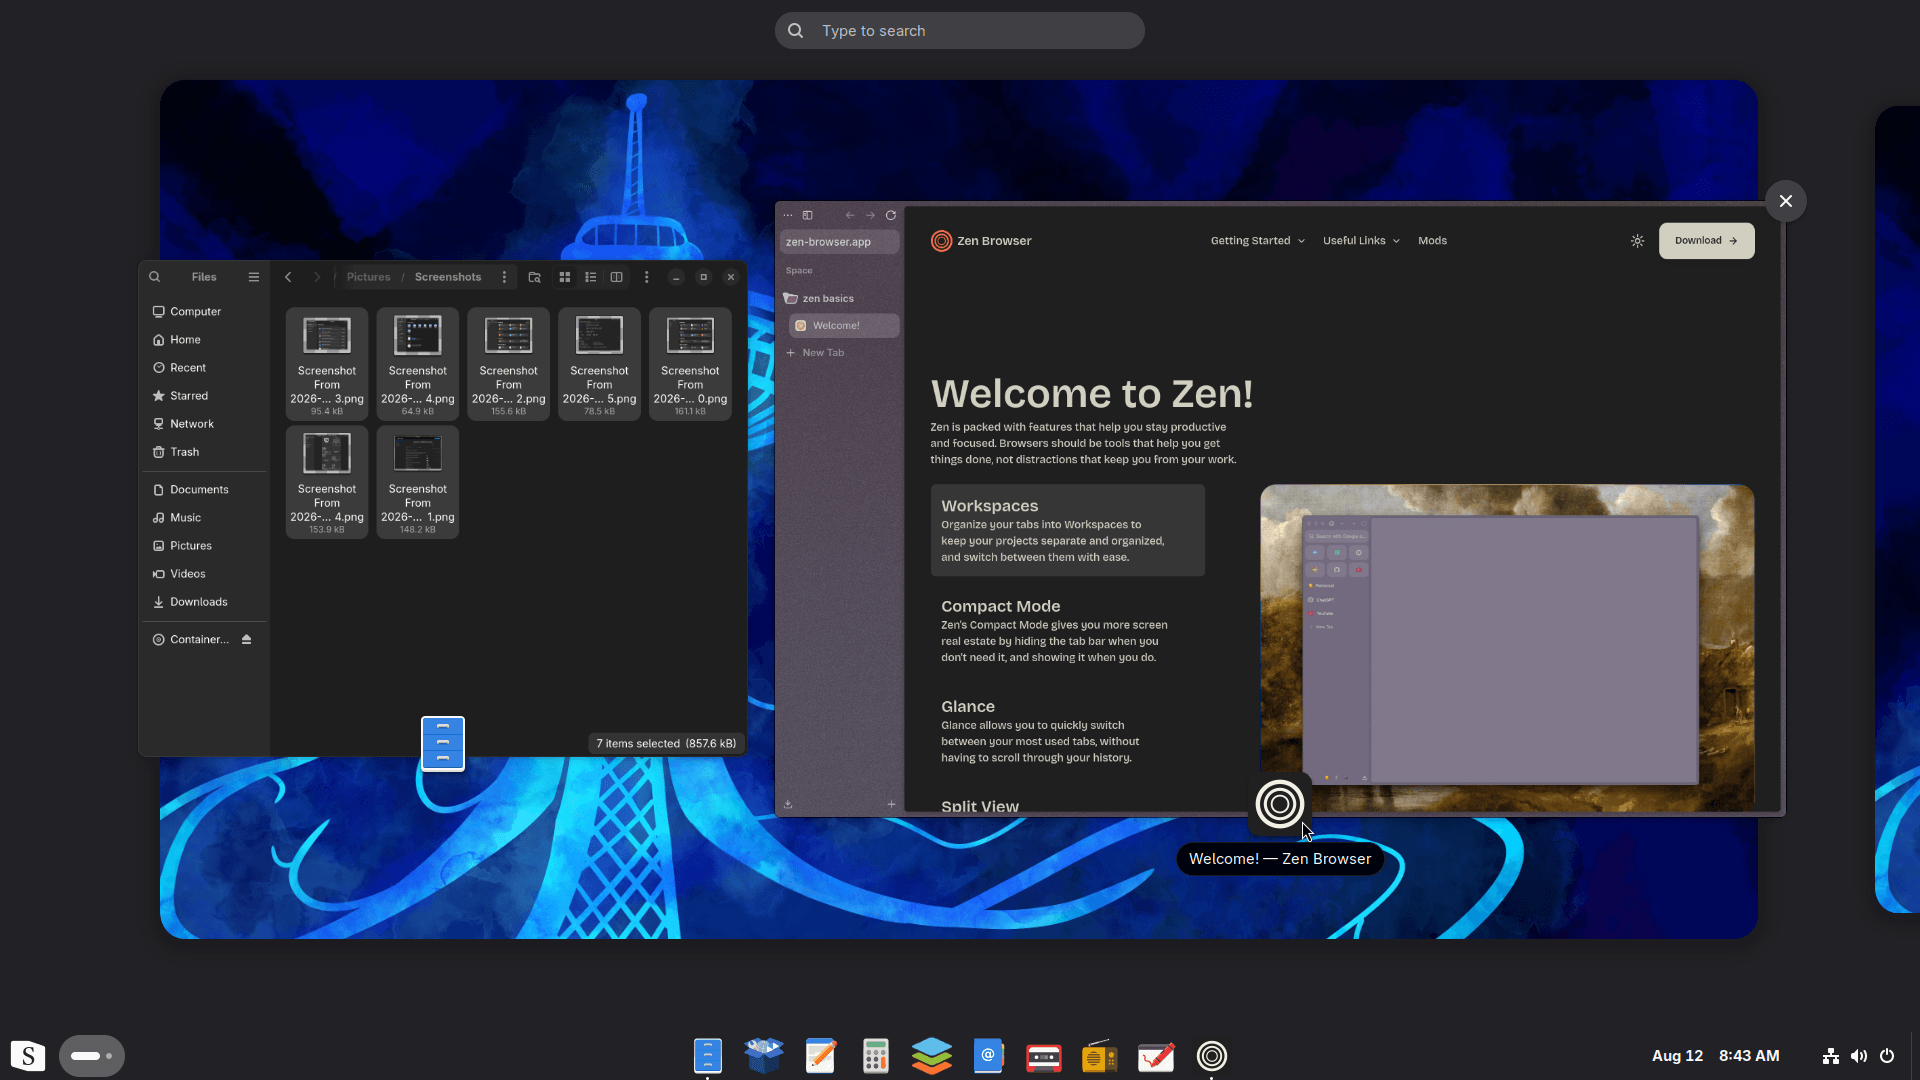Launch the blue box software app

(764, 1056)
